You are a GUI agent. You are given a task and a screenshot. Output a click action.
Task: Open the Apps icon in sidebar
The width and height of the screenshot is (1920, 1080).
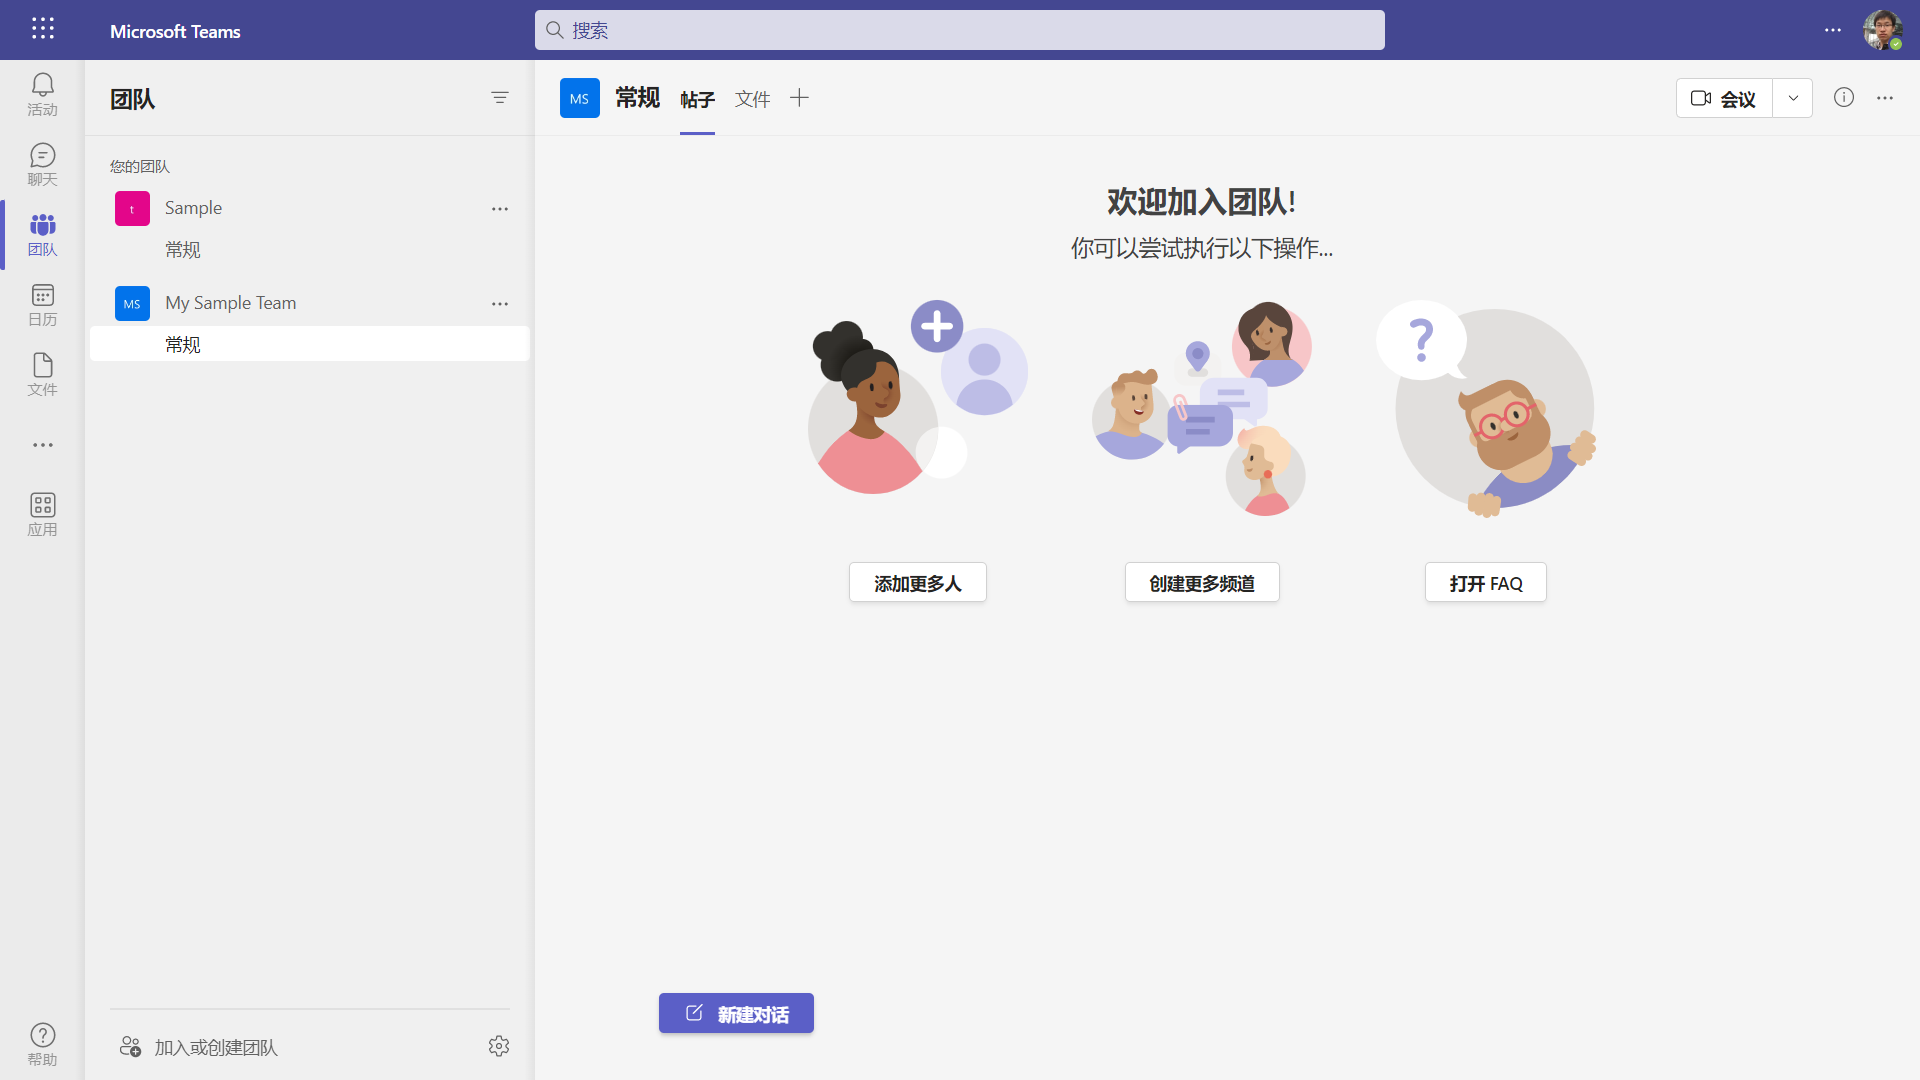pyautogui.click(x=42, y=514)
